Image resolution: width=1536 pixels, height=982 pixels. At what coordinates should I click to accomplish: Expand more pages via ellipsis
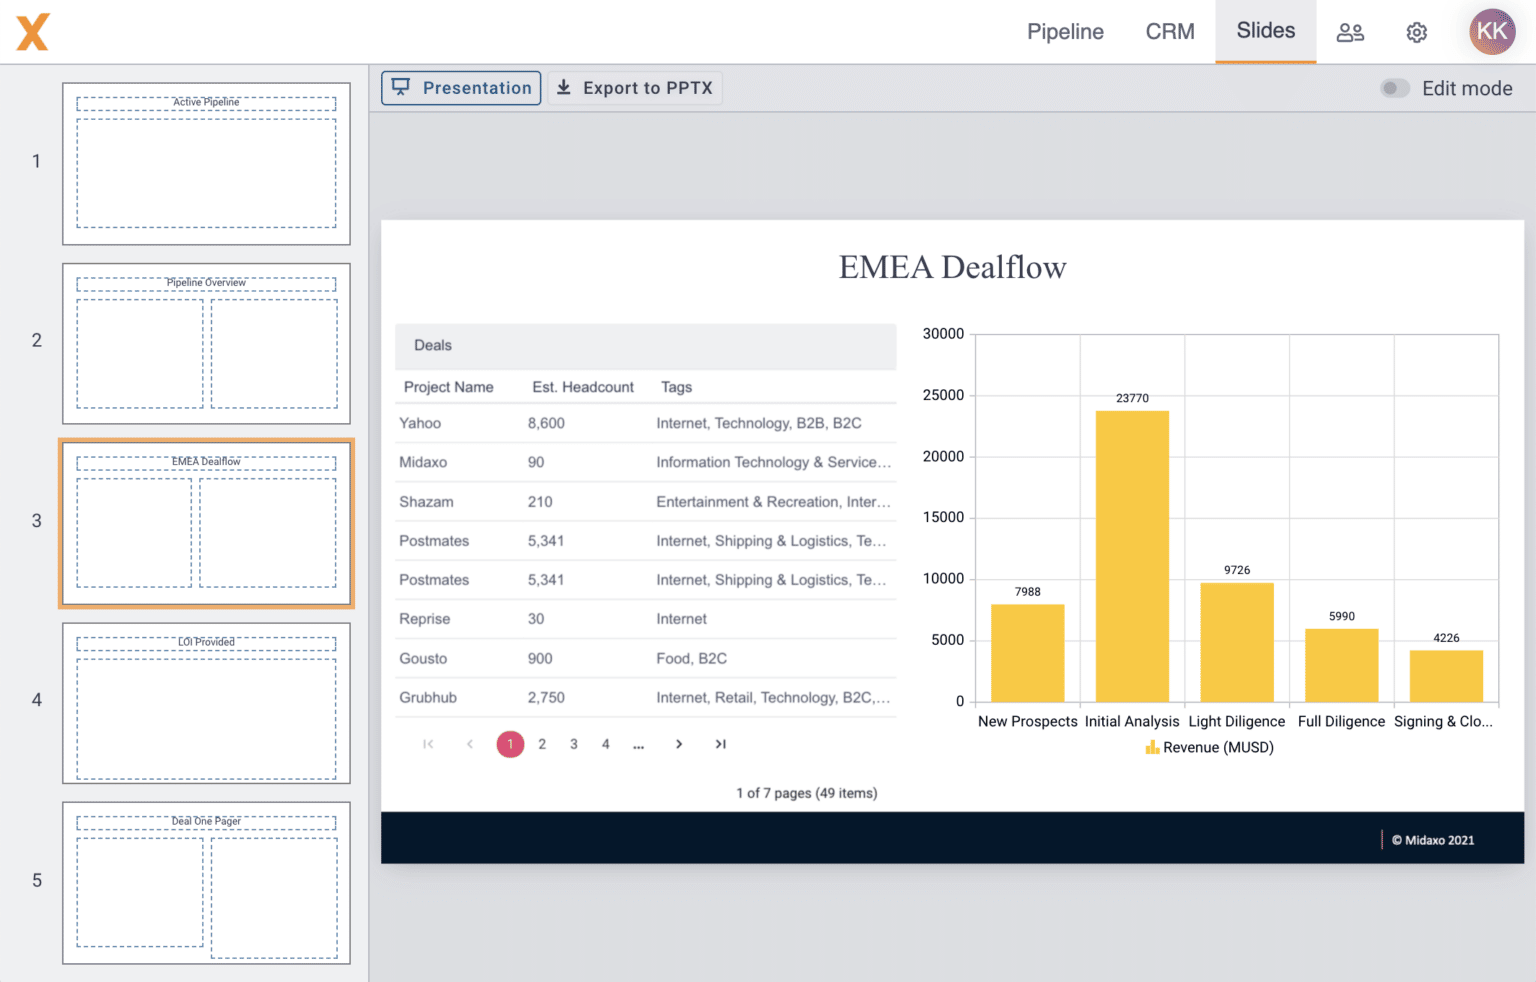click(x=638, y=744)
